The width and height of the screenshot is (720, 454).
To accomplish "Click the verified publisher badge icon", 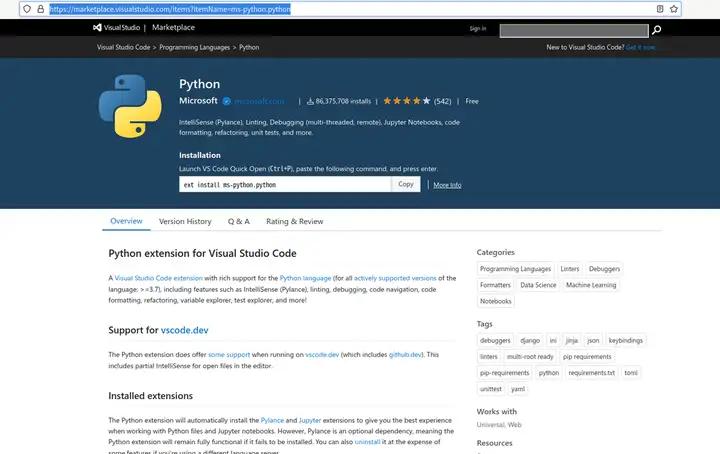I will tap(226, 101).
